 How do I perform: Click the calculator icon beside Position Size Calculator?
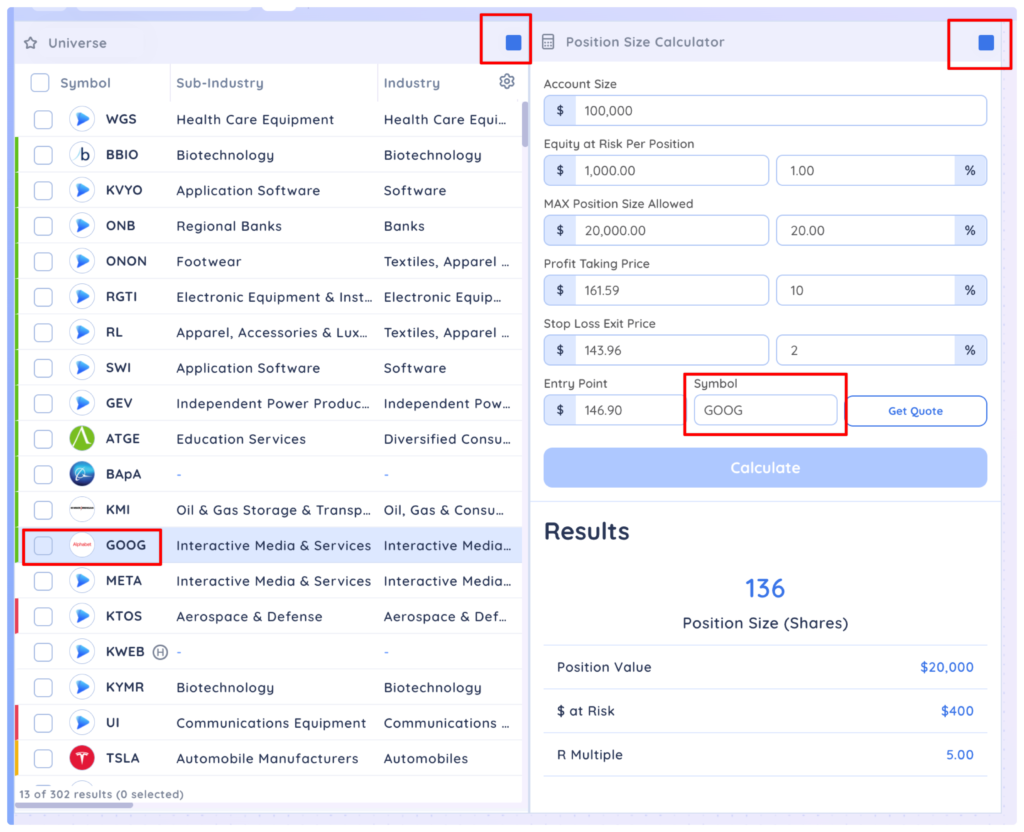click(548, 42)
